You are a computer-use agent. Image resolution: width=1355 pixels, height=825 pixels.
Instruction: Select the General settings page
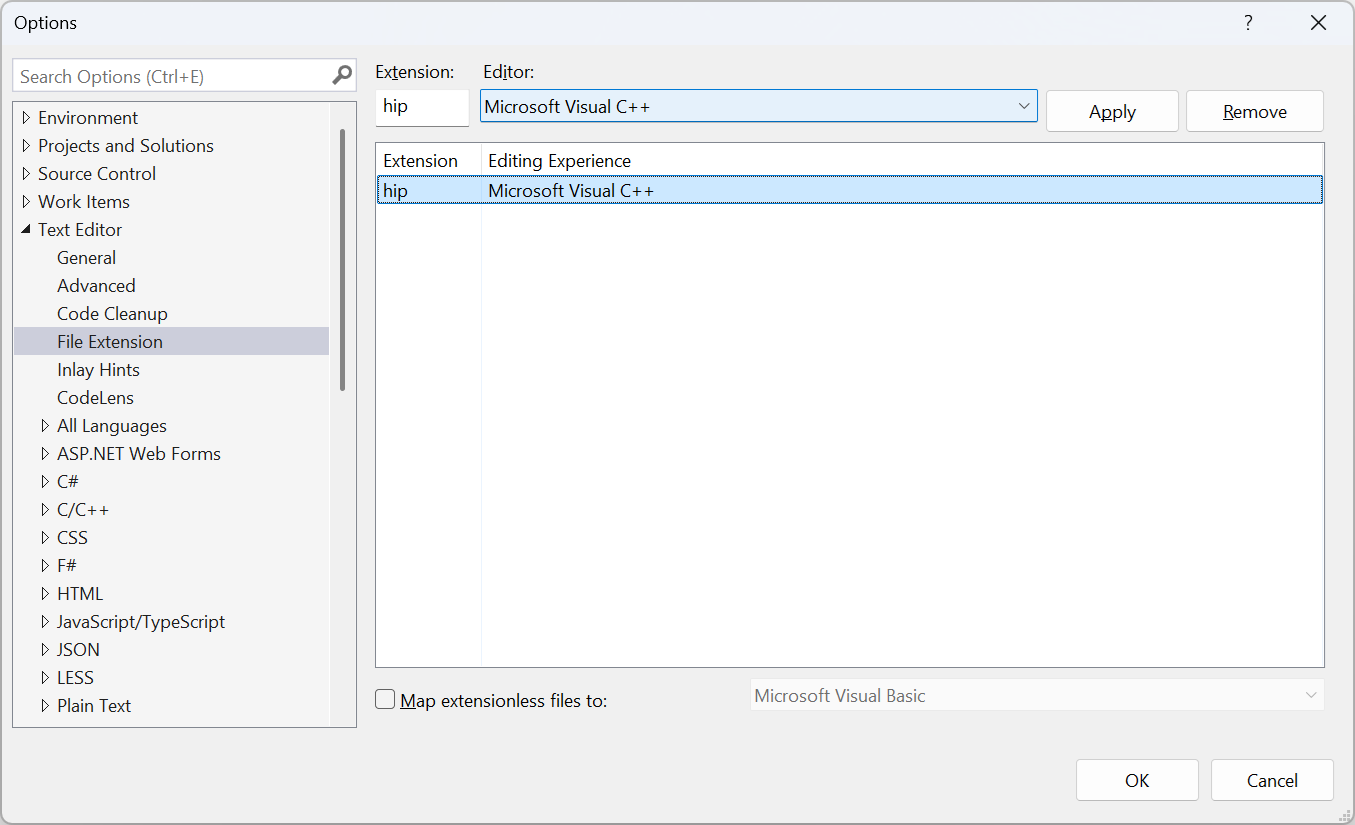pyautogui.click(x=86, y=258)
